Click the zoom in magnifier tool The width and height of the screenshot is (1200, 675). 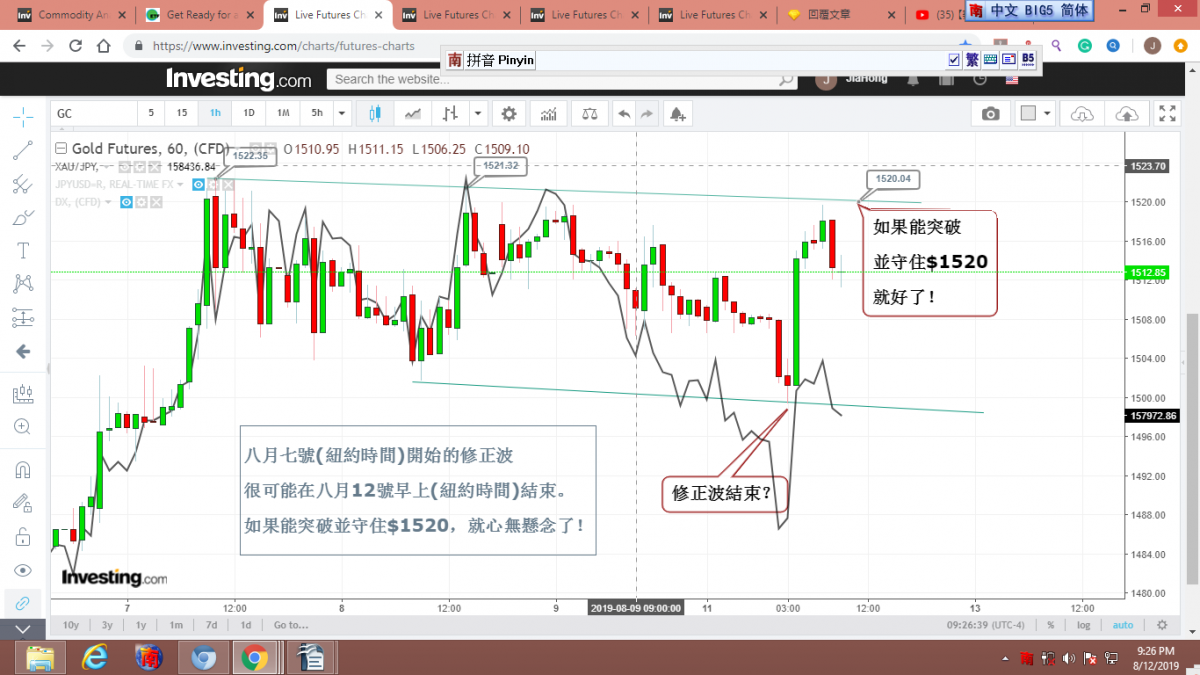click(23, 427)
